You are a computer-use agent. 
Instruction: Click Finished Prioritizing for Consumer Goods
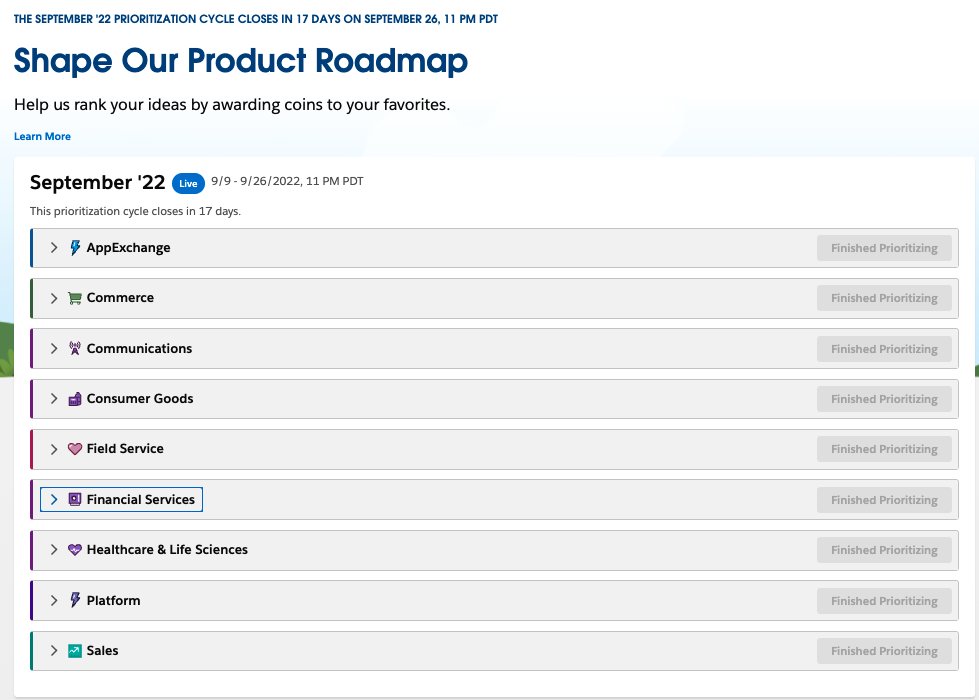tap(884, 399)
